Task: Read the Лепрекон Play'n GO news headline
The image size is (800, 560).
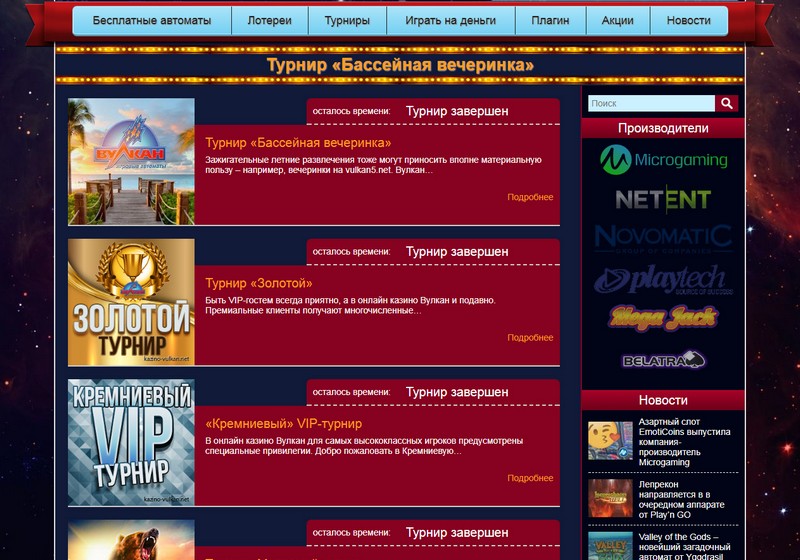Action: click(x=682, y=499)
